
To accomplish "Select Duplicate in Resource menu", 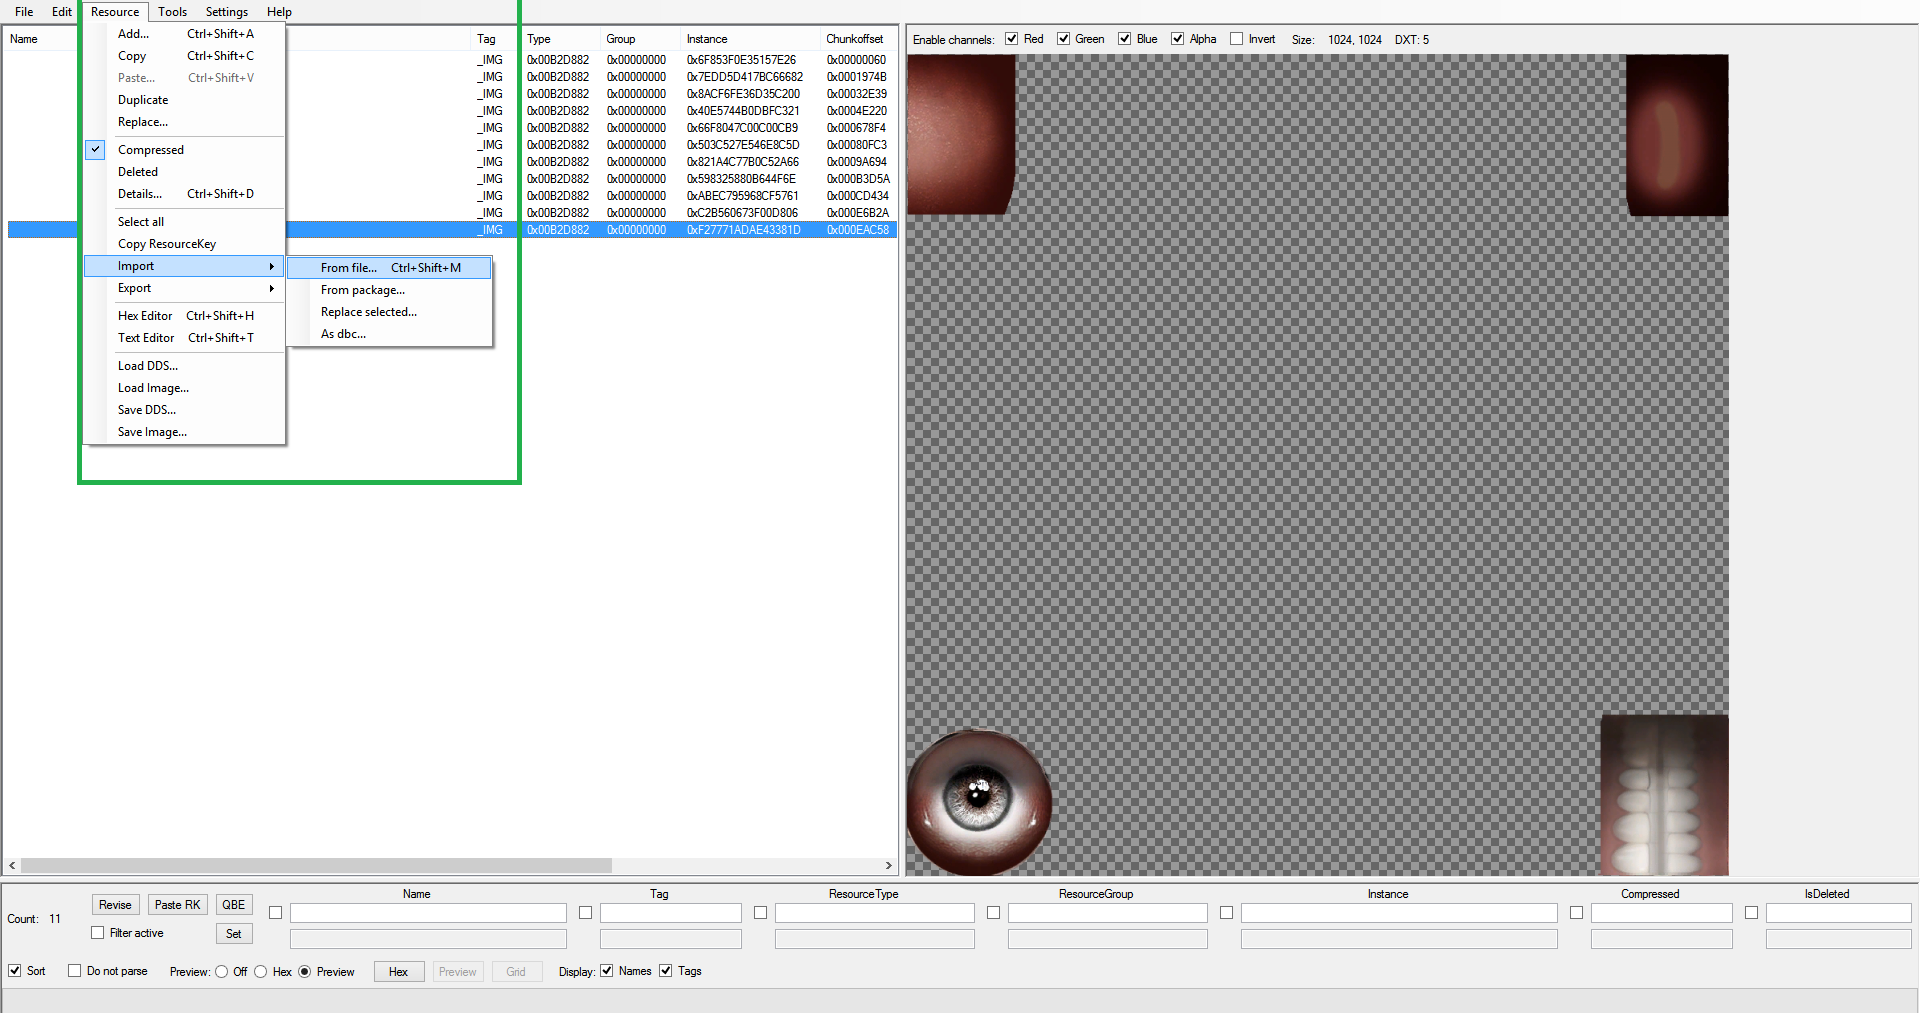I will point(185,100).
